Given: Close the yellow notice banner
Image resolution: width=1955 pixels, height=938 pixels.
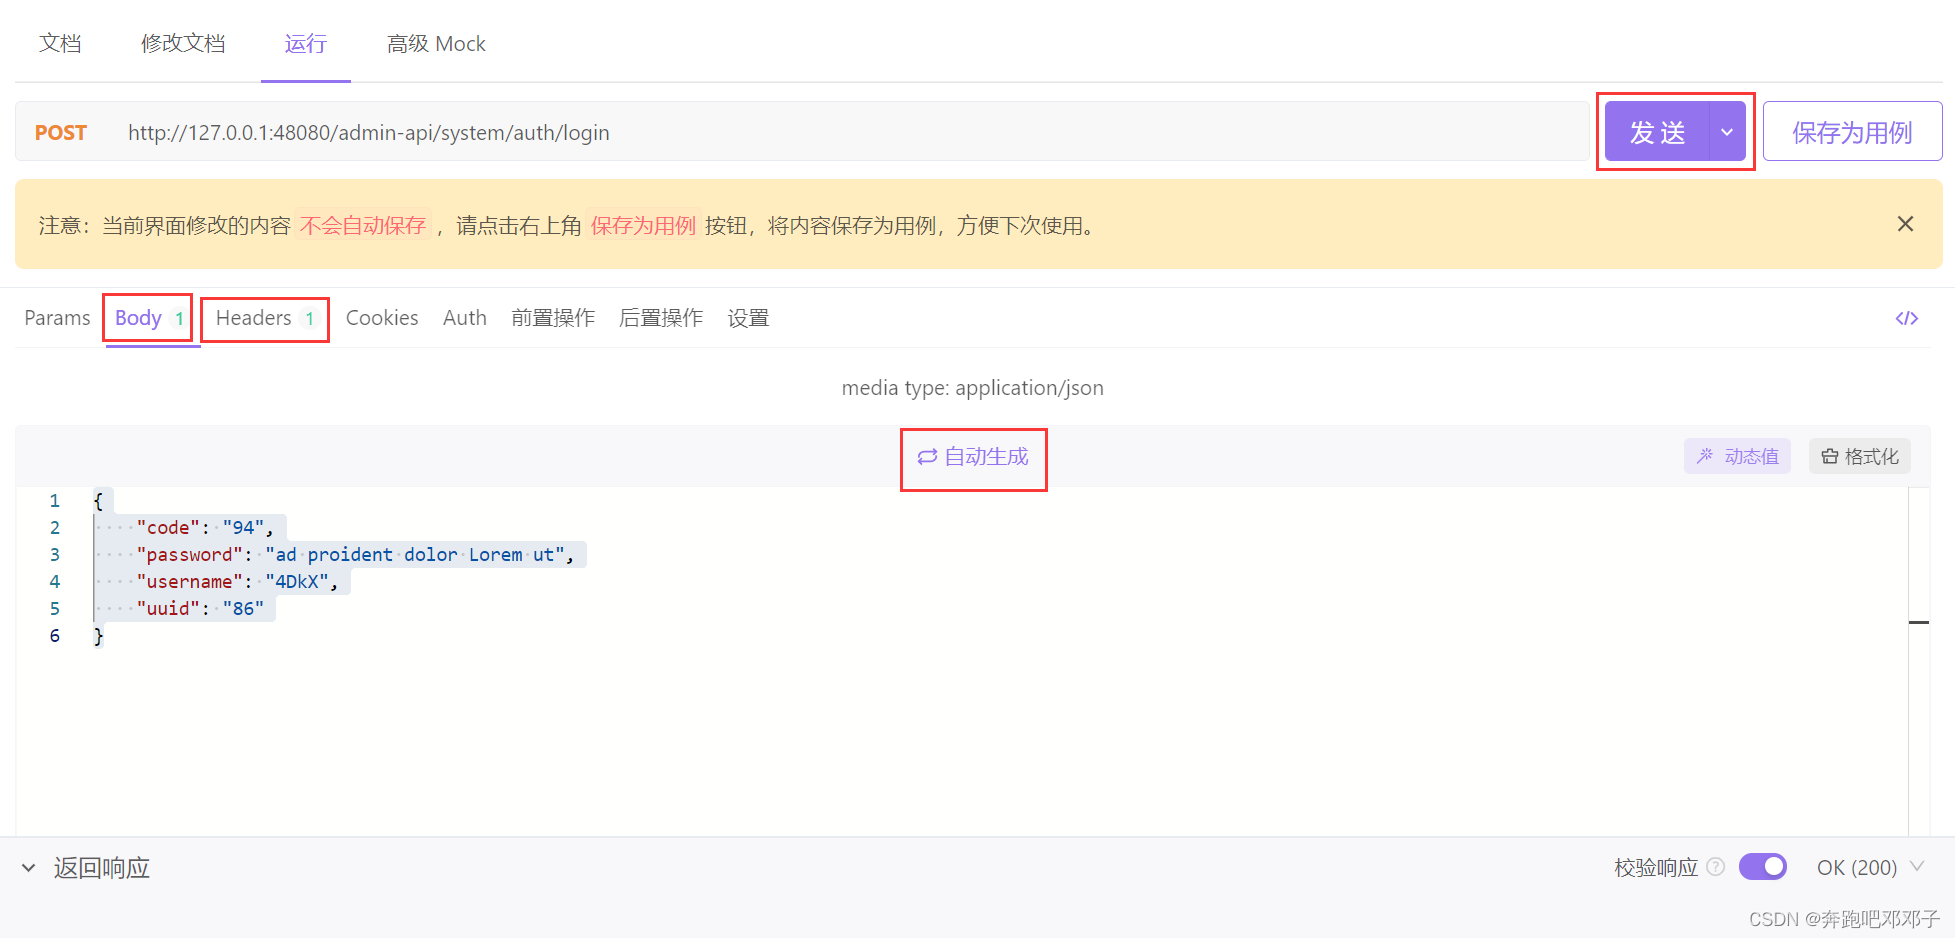Looking at the screenshot, I should 1905,224.
